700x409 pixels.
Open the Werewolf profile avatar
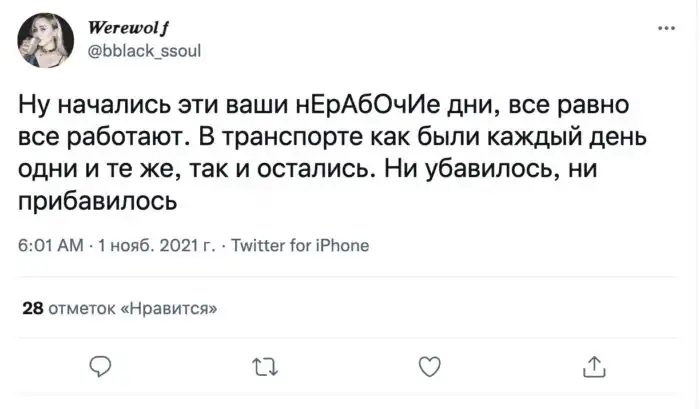coord(43,38)
